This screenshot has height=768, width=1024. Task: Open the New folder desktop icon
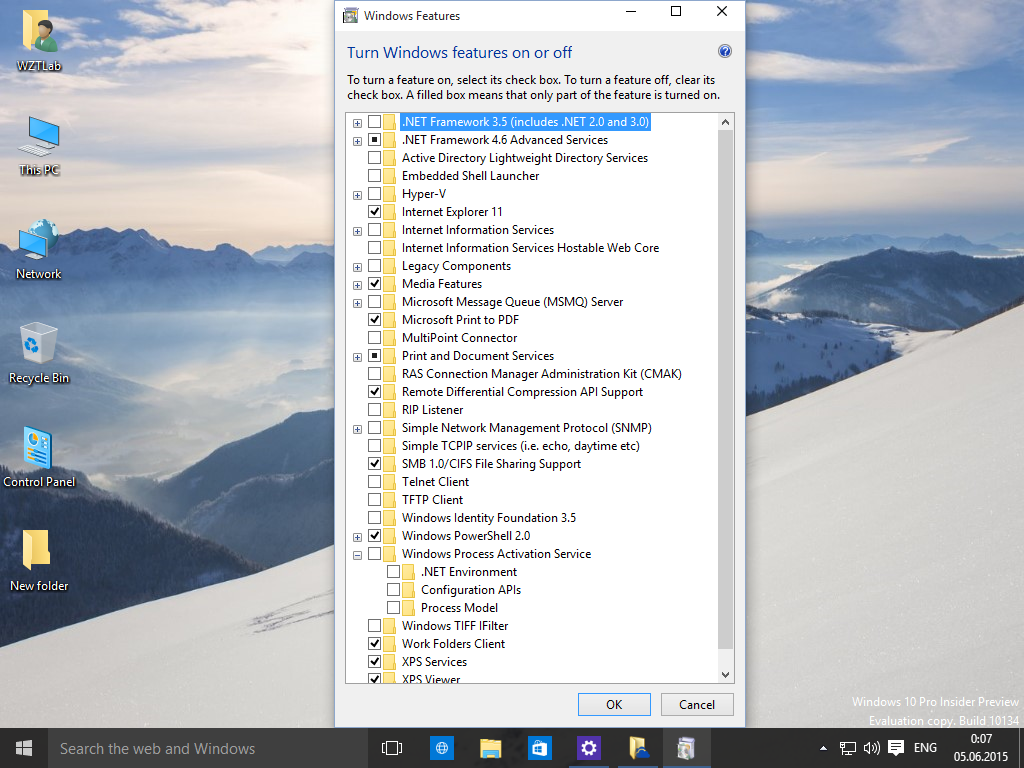click(39, 560)
